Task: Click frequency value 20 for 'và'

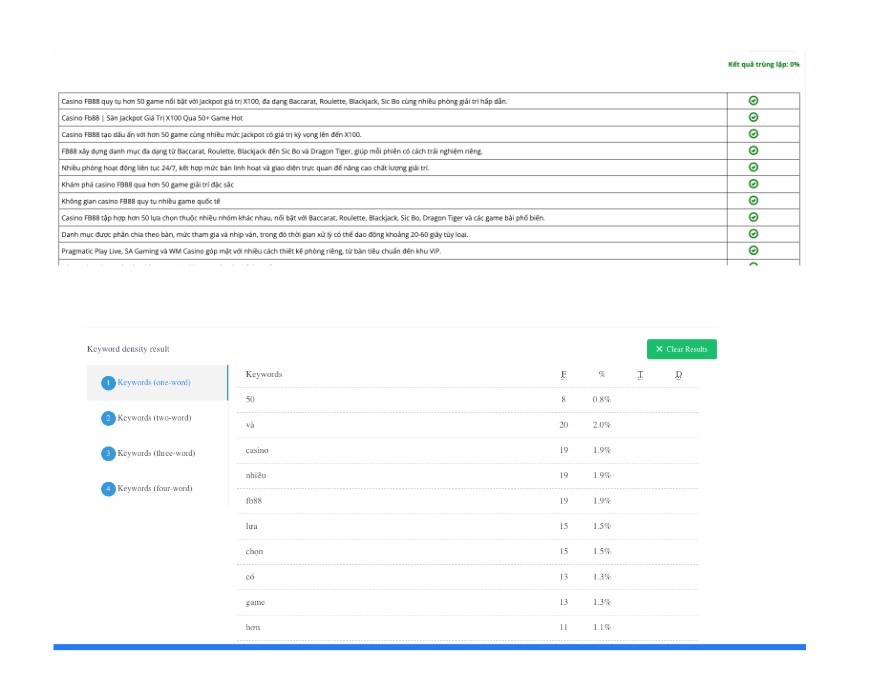Action: [563, 425]
